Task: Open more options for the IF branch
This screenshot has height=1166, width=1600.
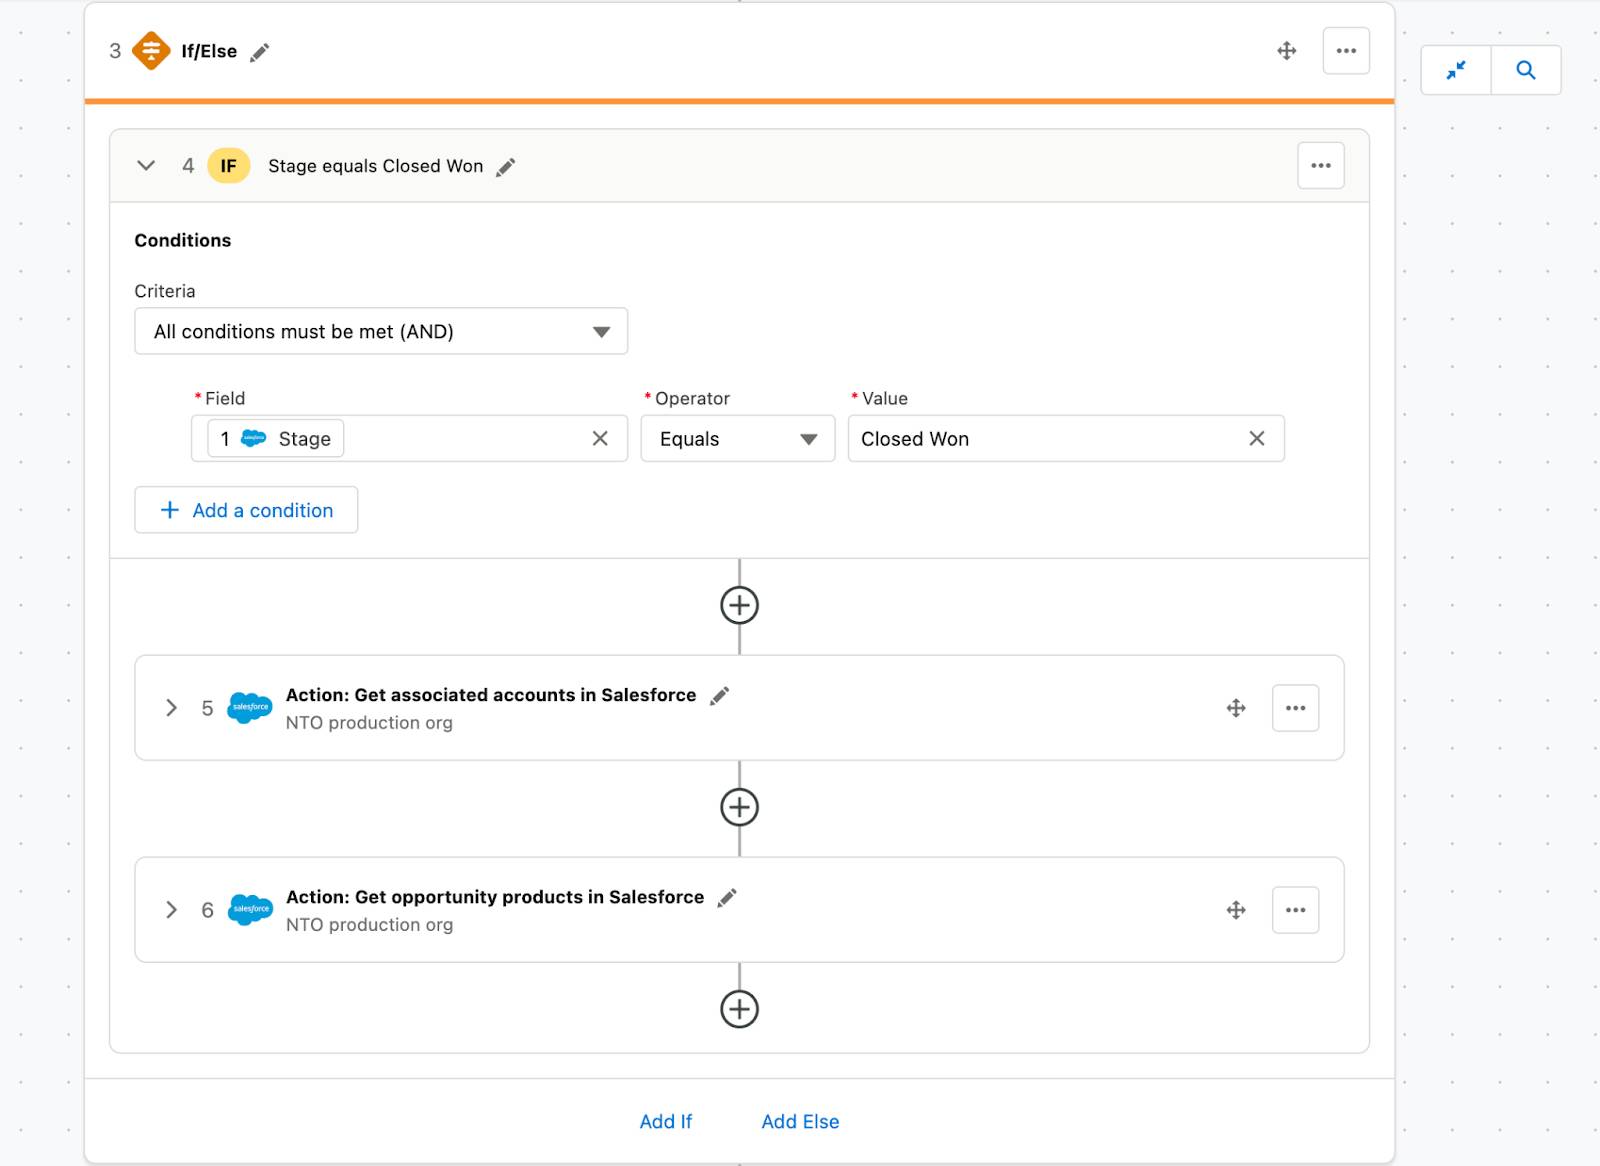Action: (1321, 166)
